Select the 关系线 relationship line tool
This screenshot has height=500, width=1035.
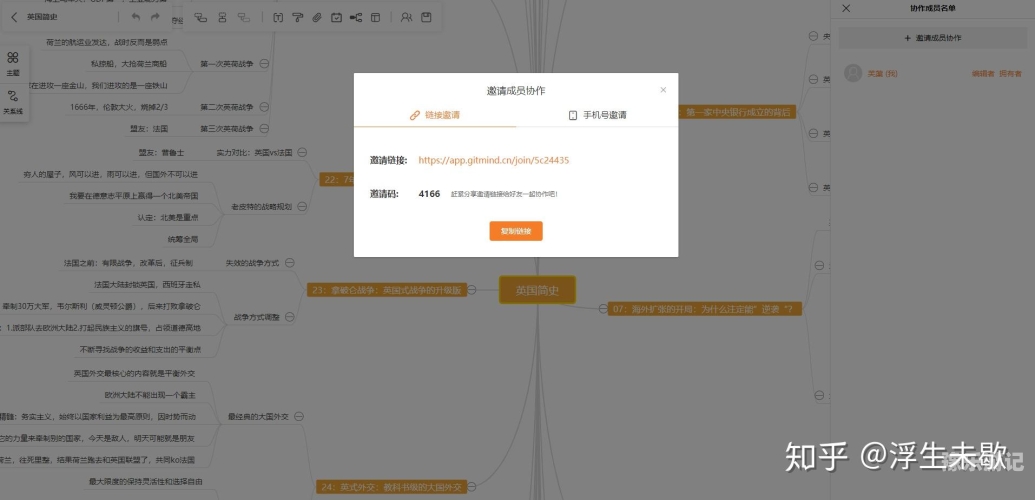[x=13, y=102]
